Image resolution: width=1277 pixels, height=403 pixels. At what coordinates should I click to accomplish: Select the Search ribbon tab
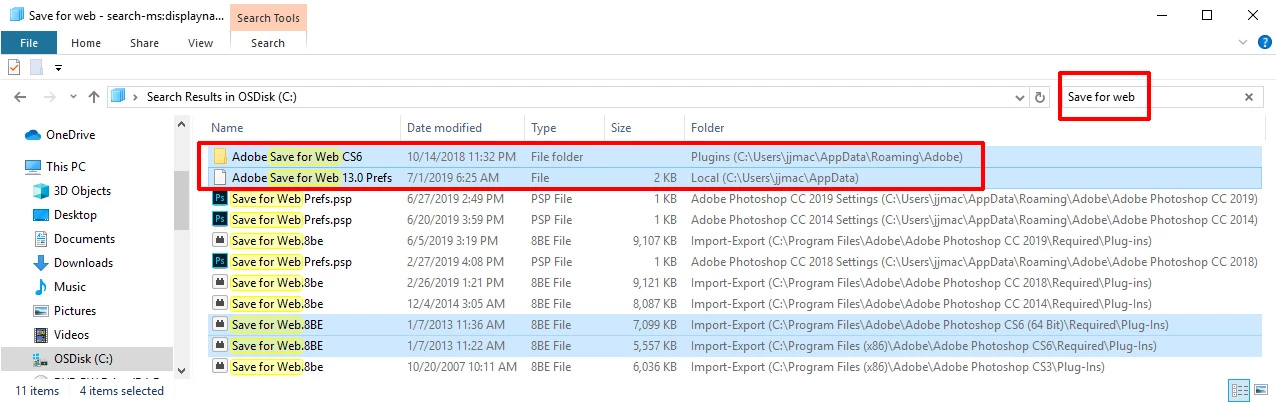(x=268, y=43)
